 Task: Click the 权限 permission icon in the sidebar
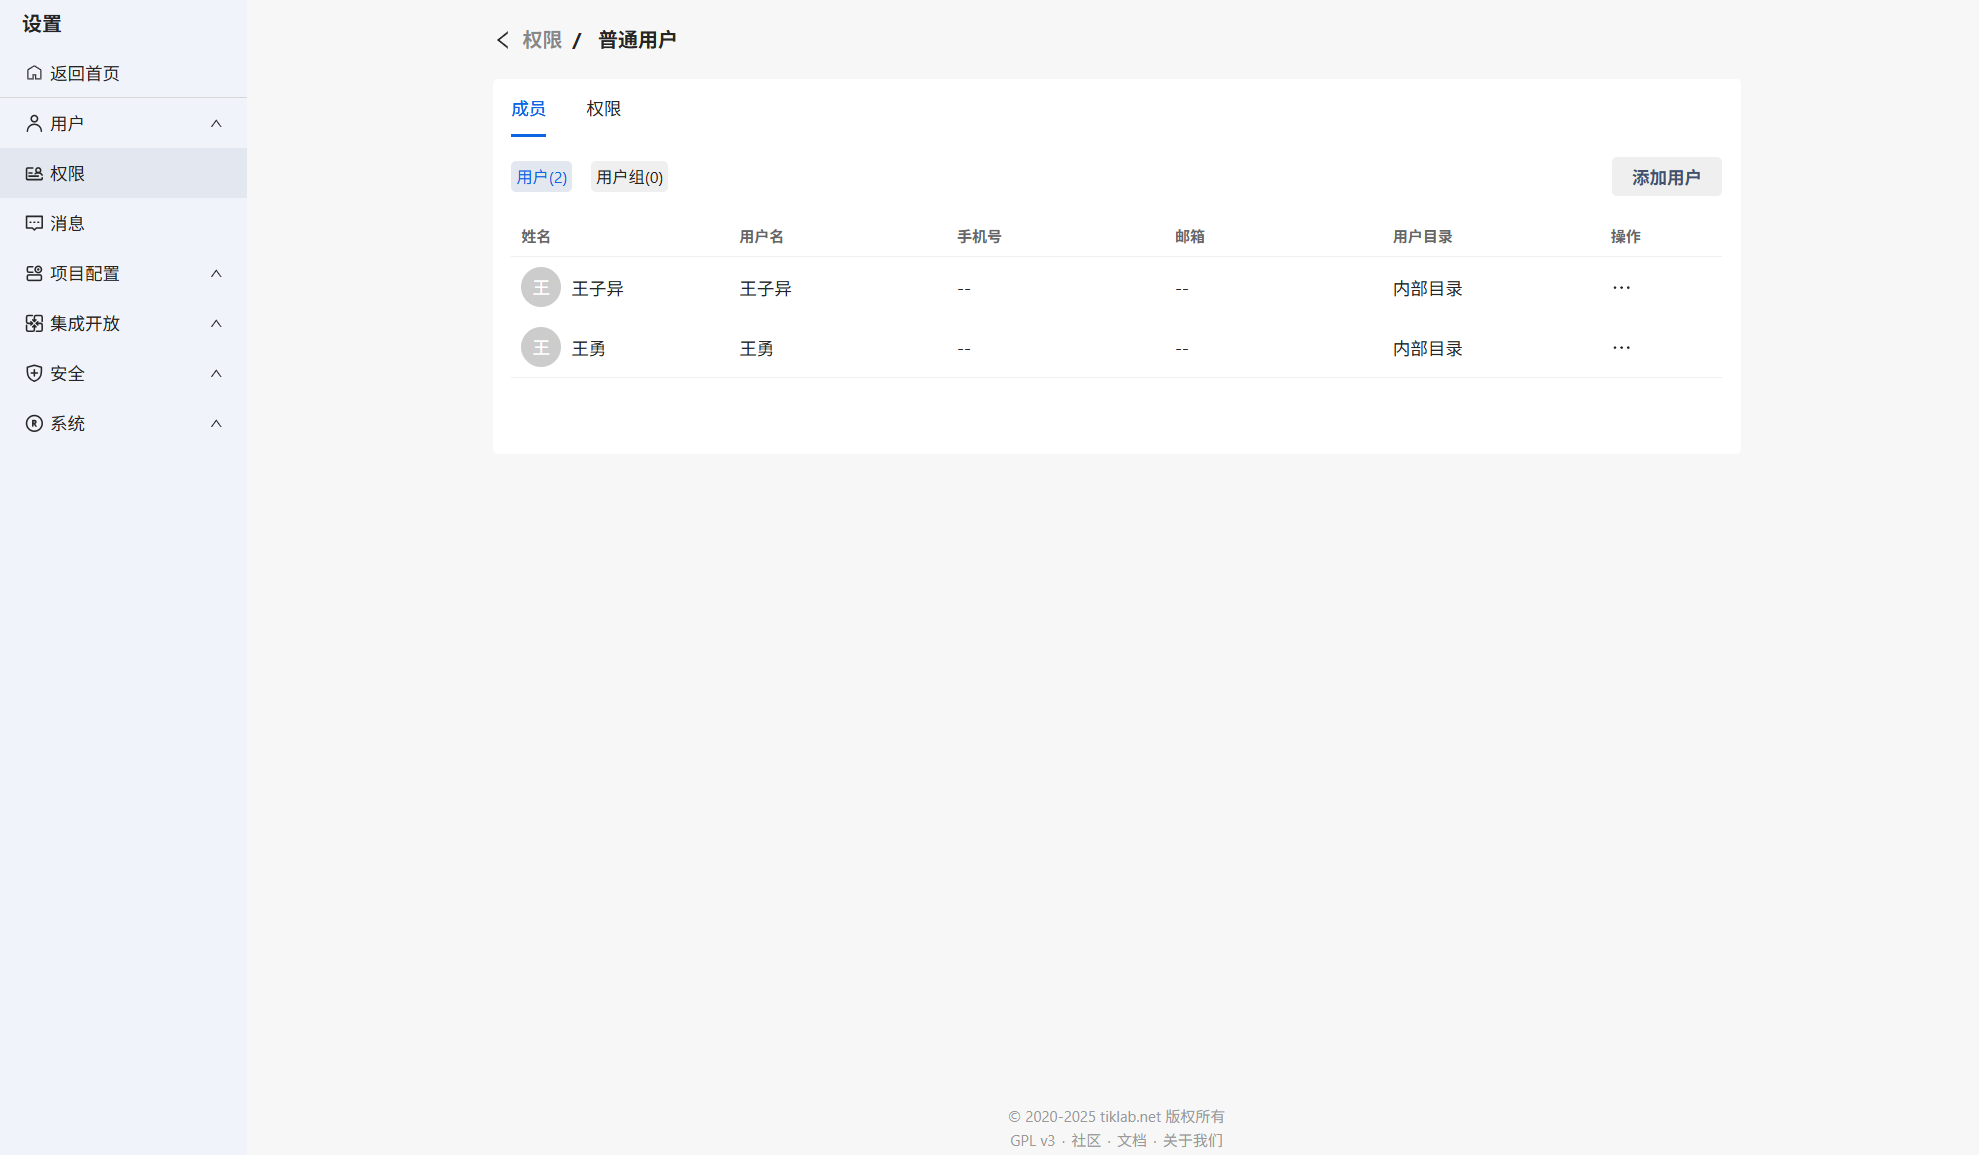click(34, 173)
